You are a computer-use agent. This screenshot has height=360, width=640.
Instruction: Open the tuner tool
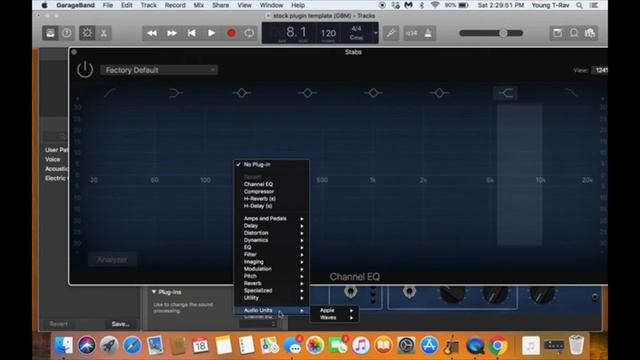(391, 33)
